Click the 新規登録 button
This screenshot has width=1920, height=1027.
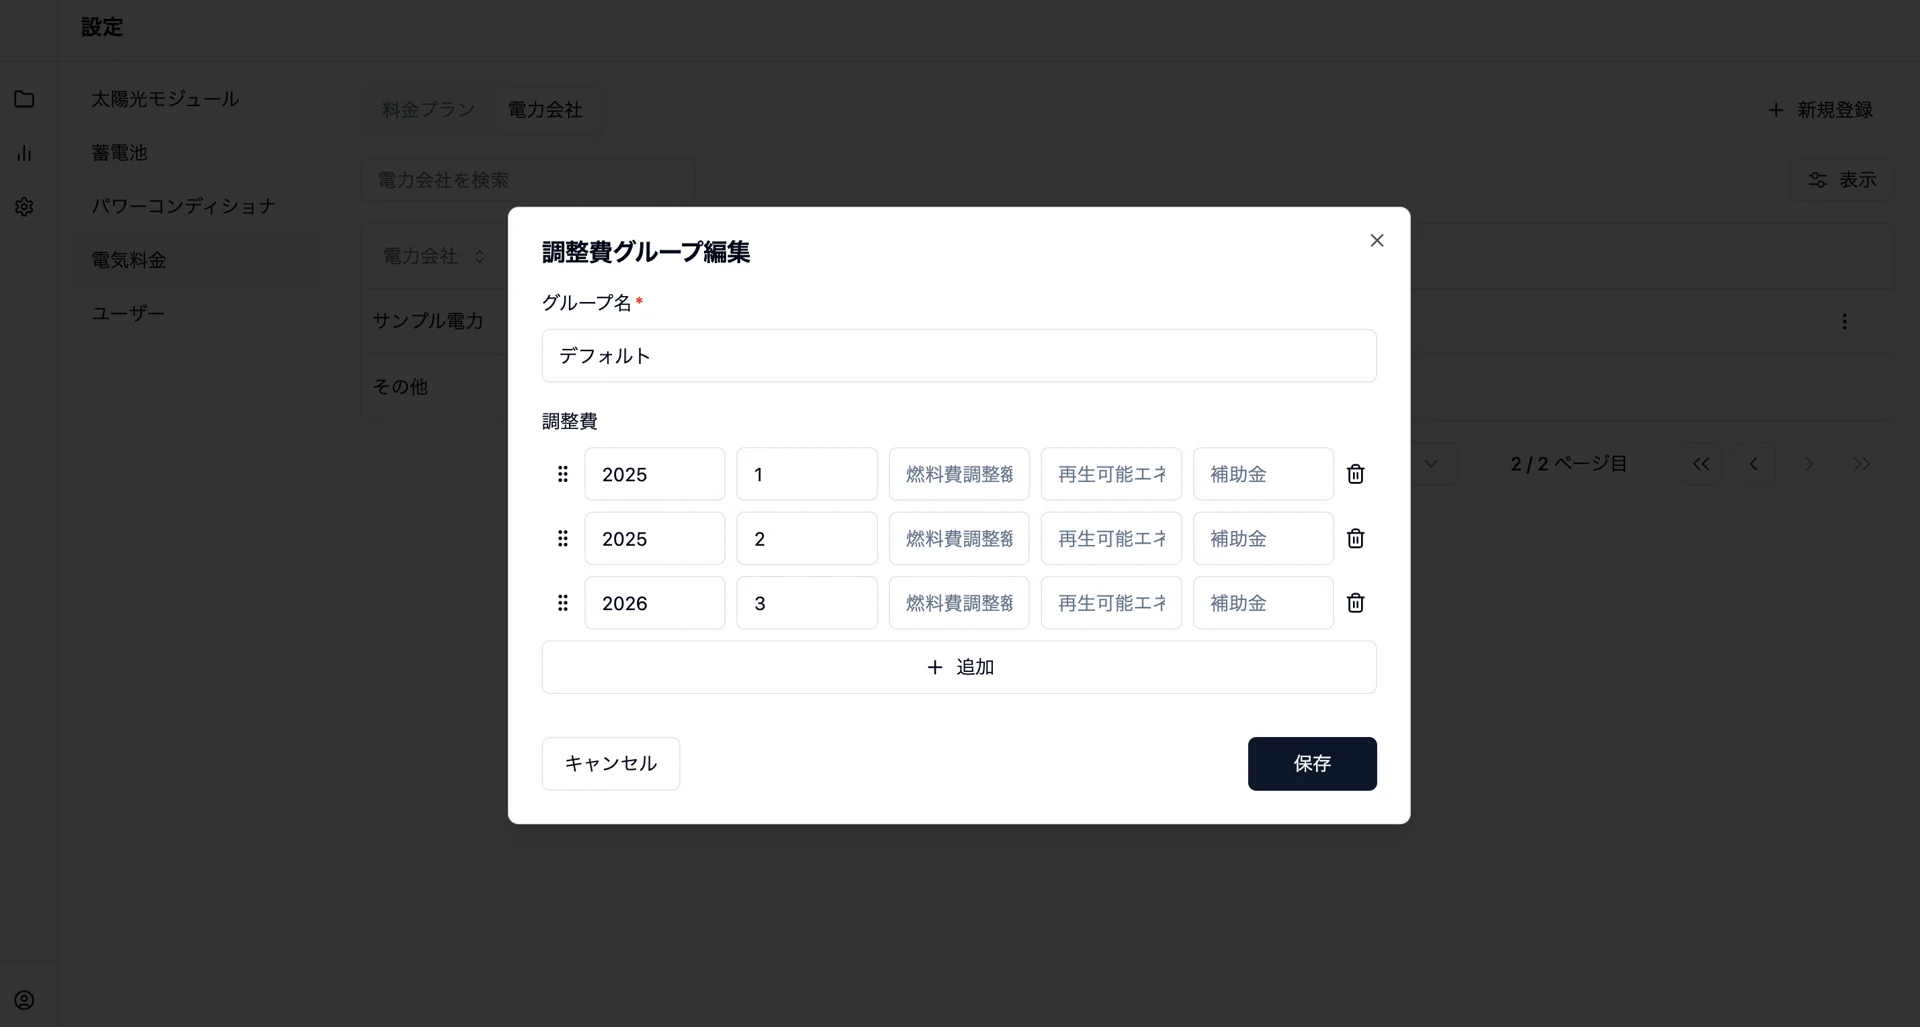pos(1821,110)
